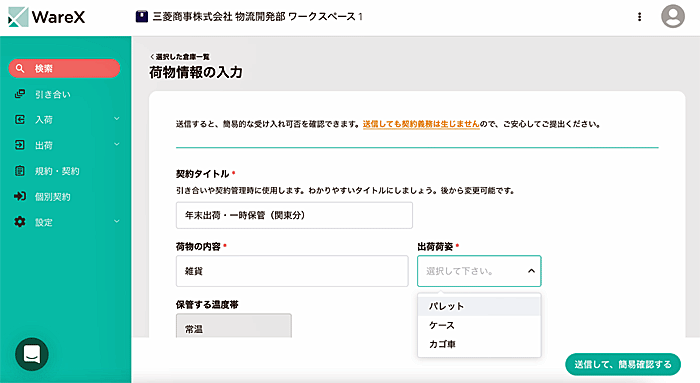Click the WareX logo
Viewport: 700px width, 383px height.
pyautogui.click(x=46, y=17)
